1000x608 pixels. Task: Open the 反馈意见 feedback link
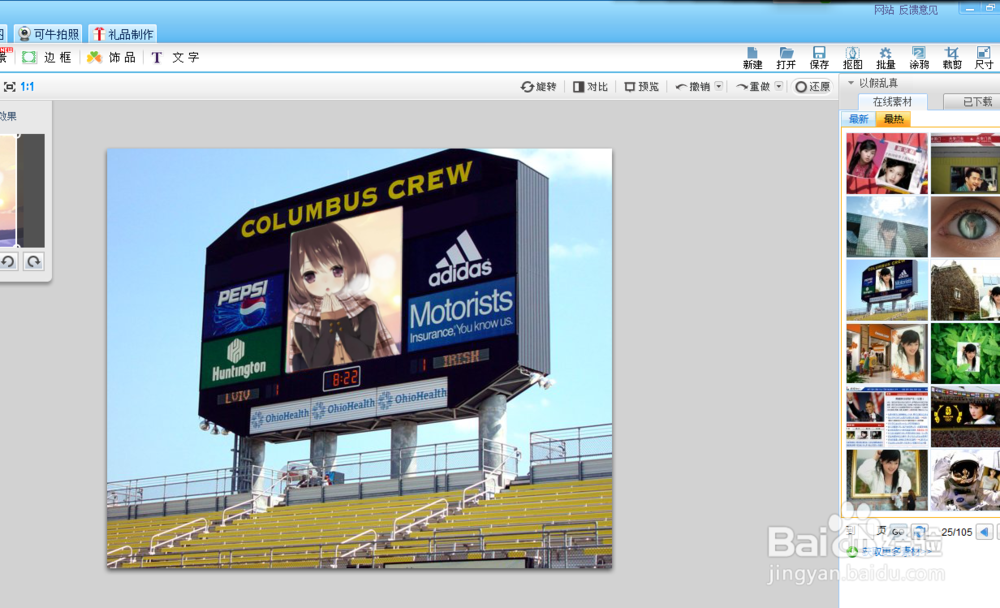pyautogui.click(x=918, y=10)
